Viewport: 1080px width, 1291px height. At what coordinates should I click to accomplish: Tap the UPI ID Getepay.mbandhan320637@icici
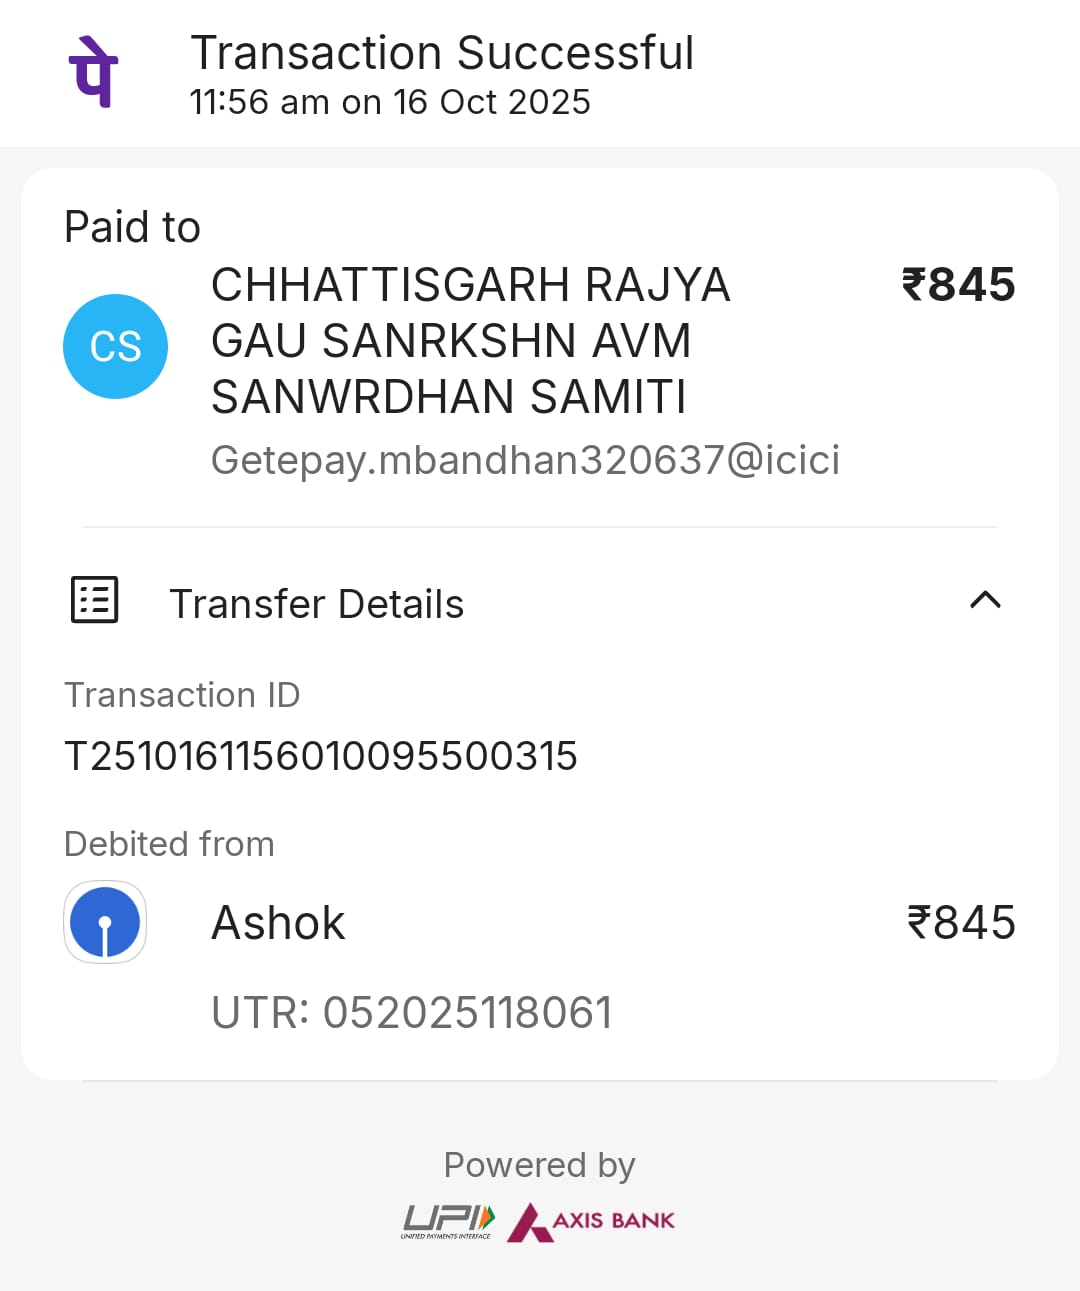tap(525, 460)
